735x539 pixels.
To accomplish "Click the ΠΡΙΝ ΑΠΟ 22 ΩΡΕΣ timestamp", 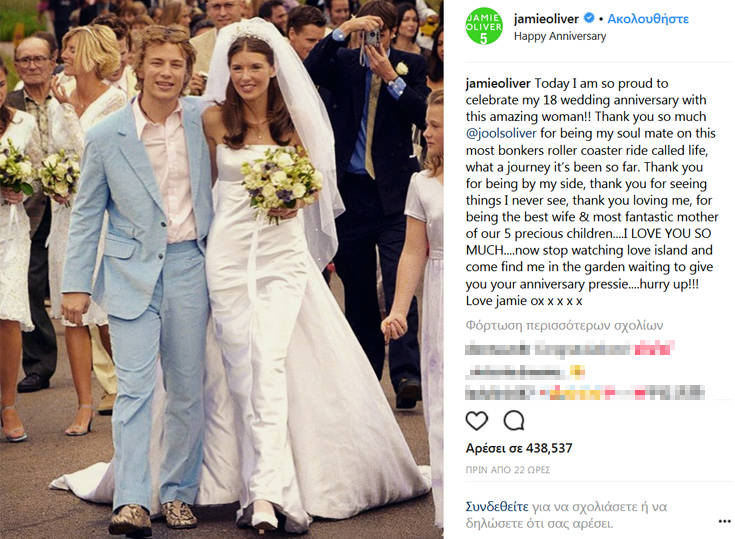I will coord(508,470).
